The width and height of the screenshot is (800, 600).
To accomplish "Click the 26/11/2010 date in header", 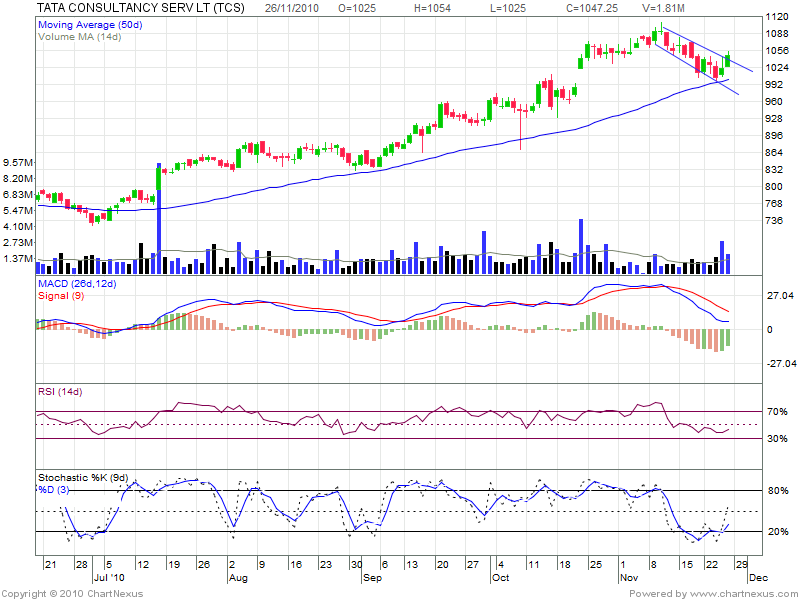I will pyautogui.click(x=294, y=7).
